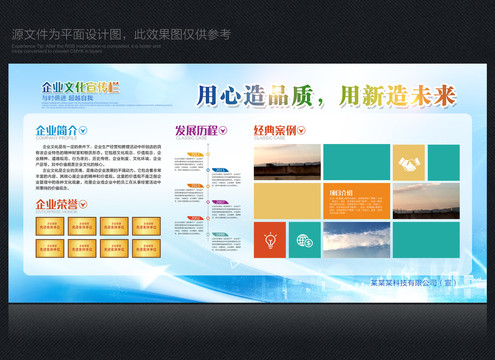
Task: Click the handshake icon tile
Action: 409,162
